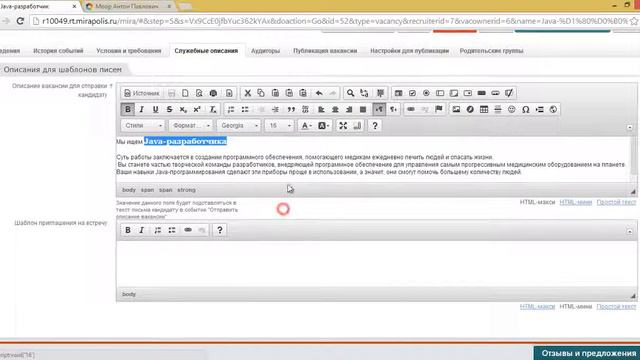
Task: Switch to История событий tab
Action: (58, 51)
